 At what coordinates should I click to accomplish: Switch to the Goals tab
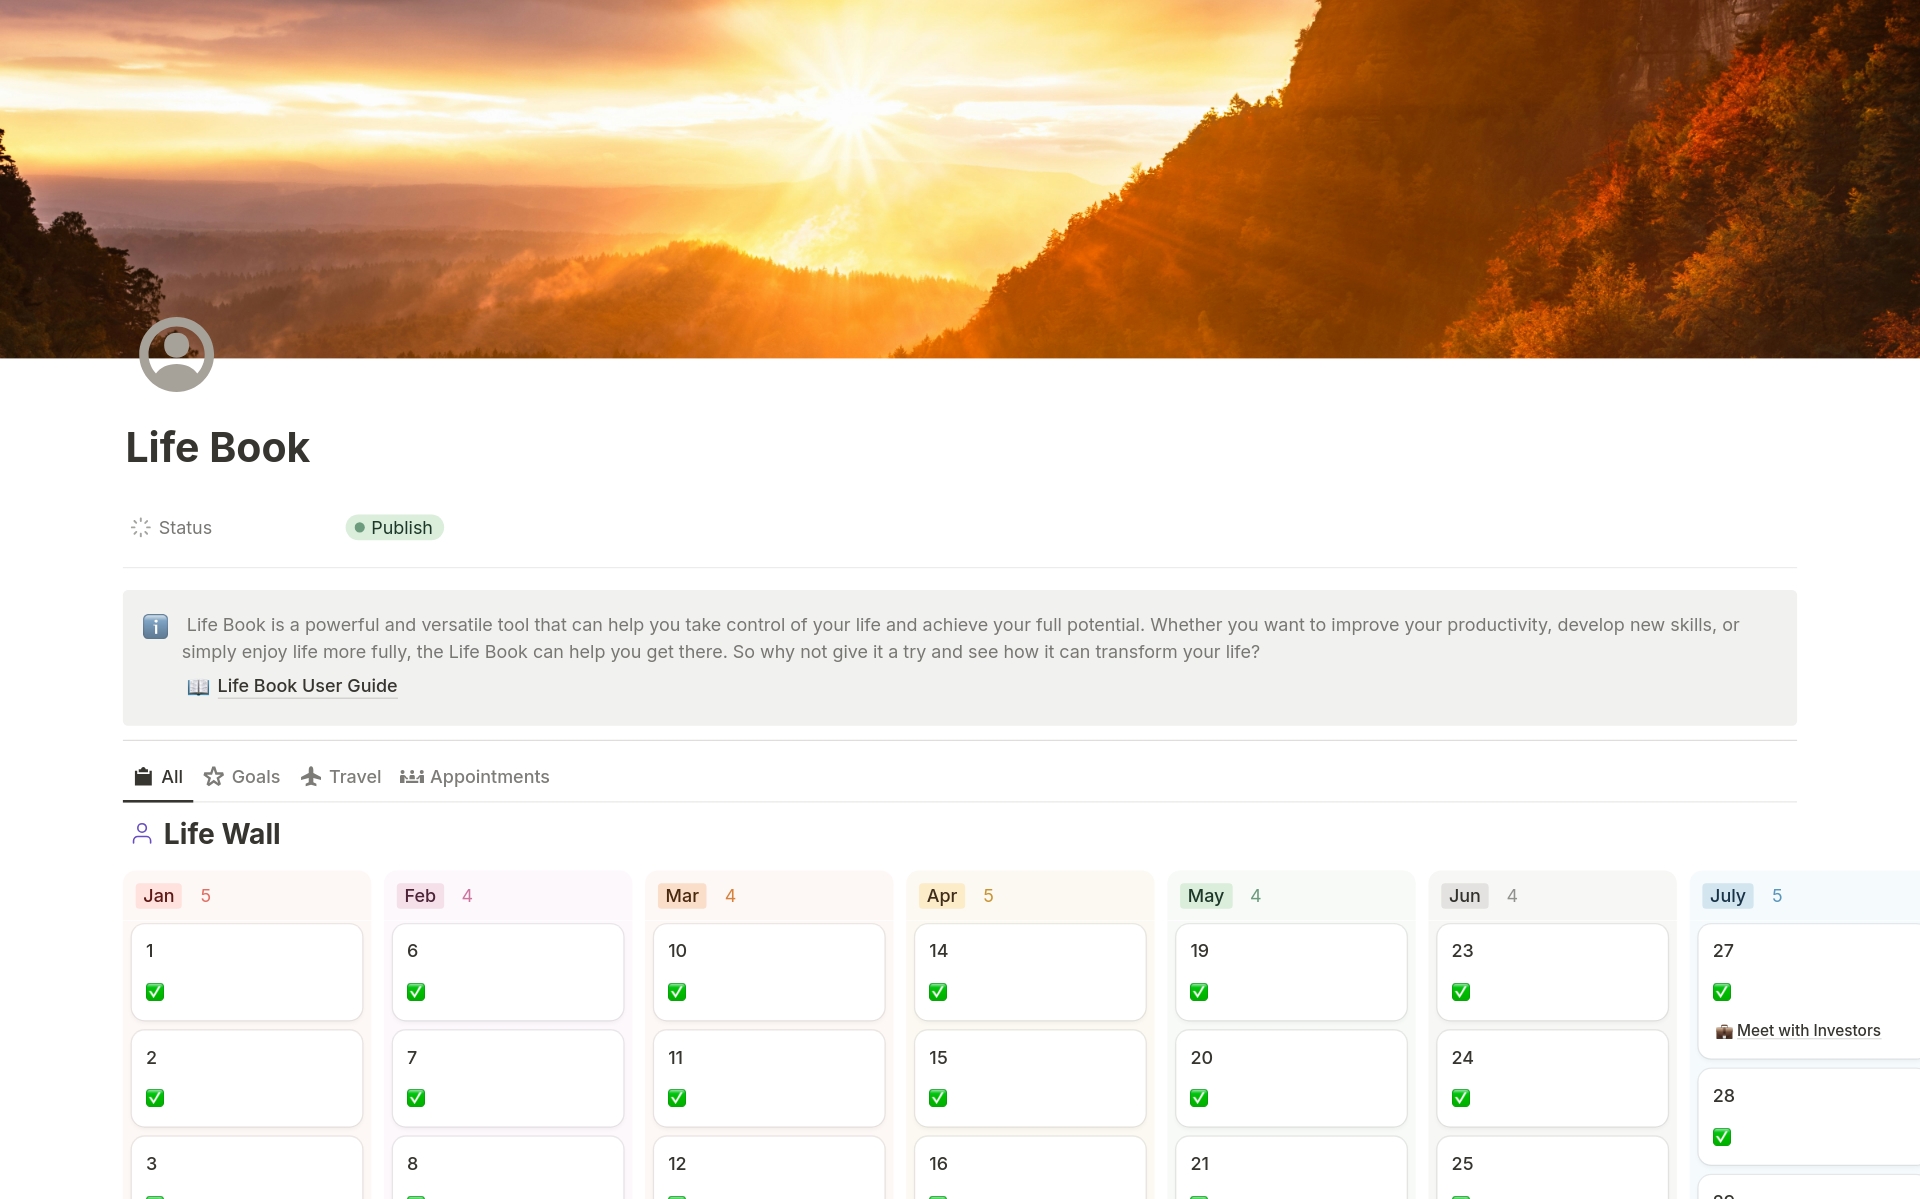[x=255, y=776]
